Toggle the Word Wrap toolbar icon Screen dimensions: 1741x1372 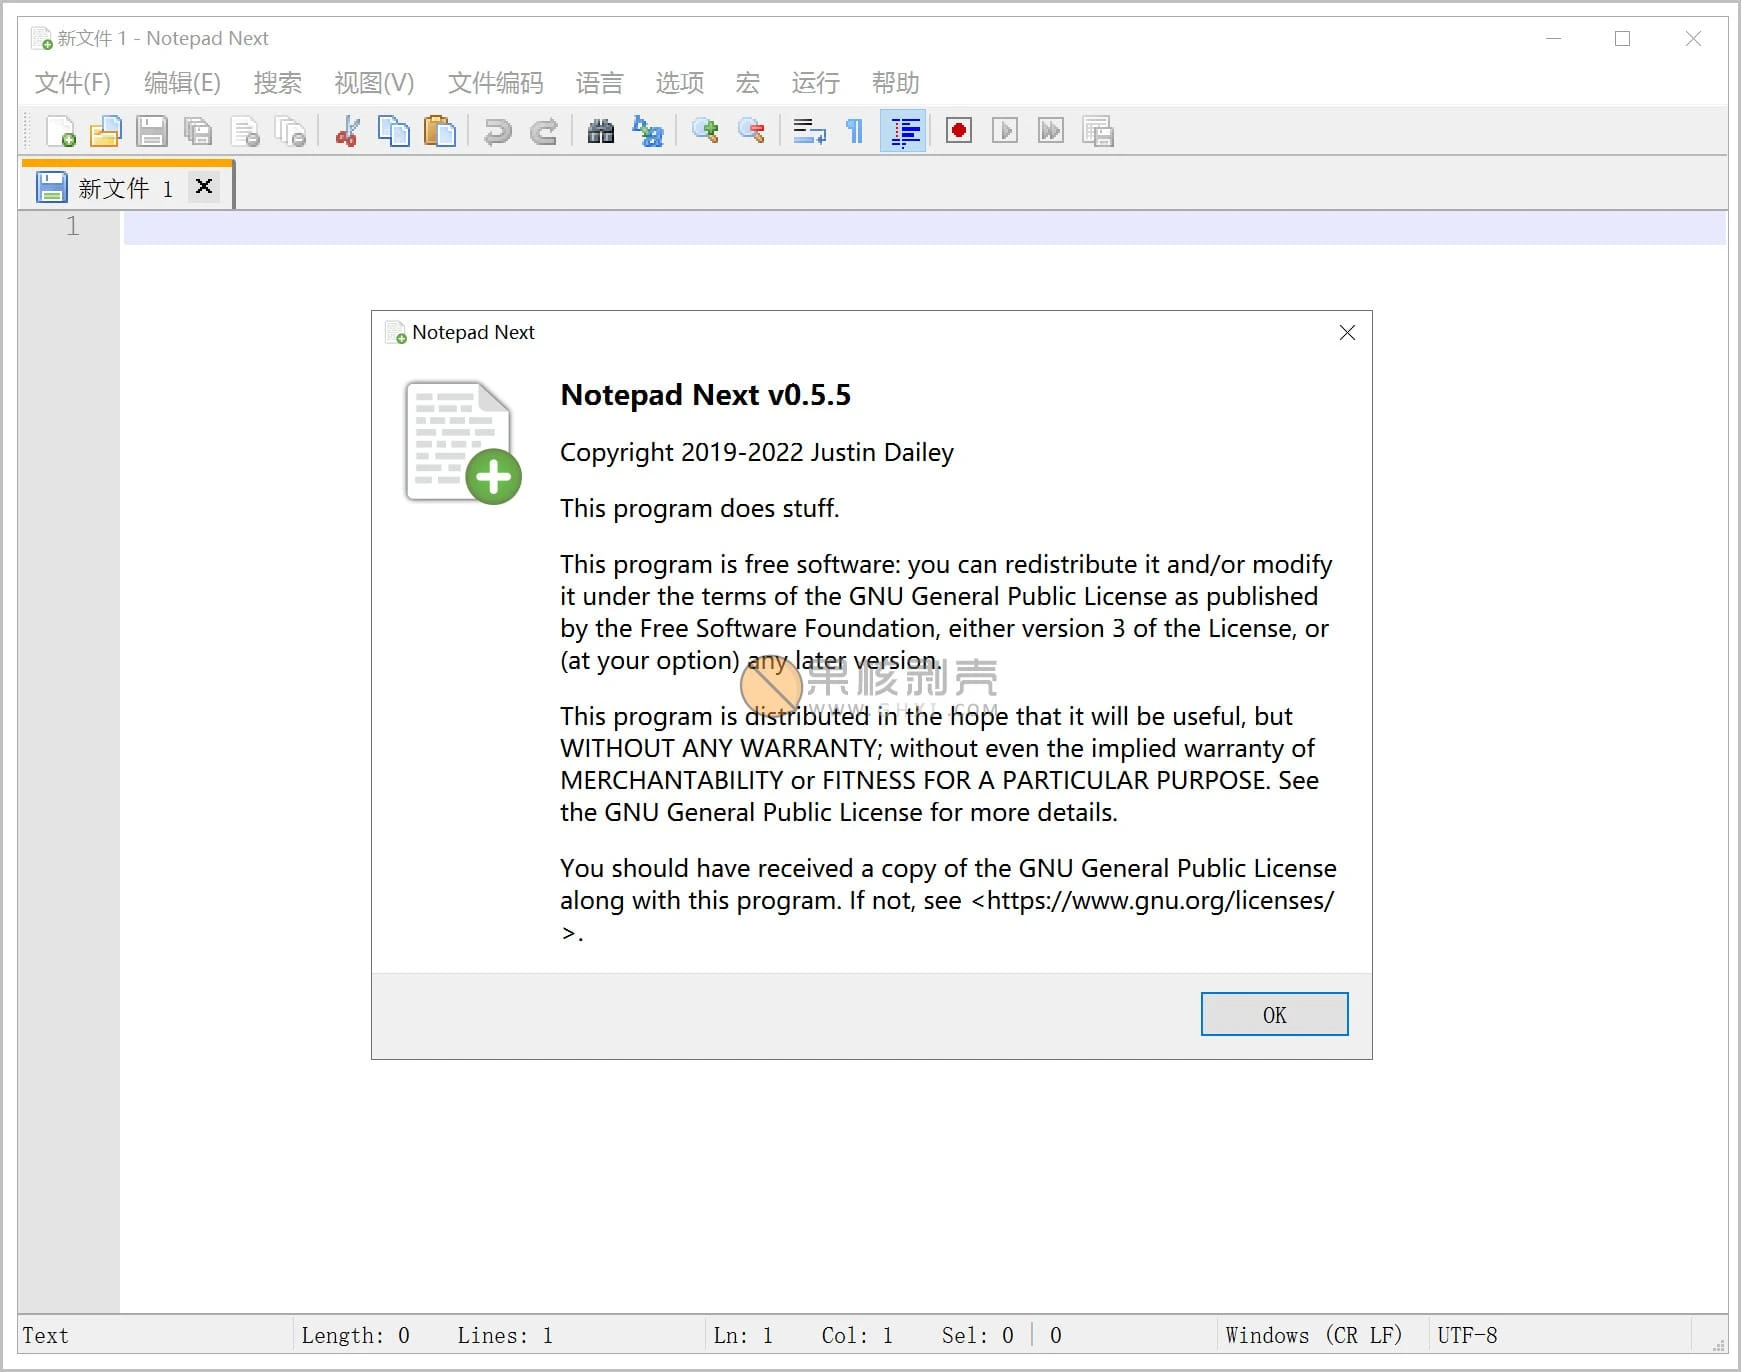coord(809,131)
